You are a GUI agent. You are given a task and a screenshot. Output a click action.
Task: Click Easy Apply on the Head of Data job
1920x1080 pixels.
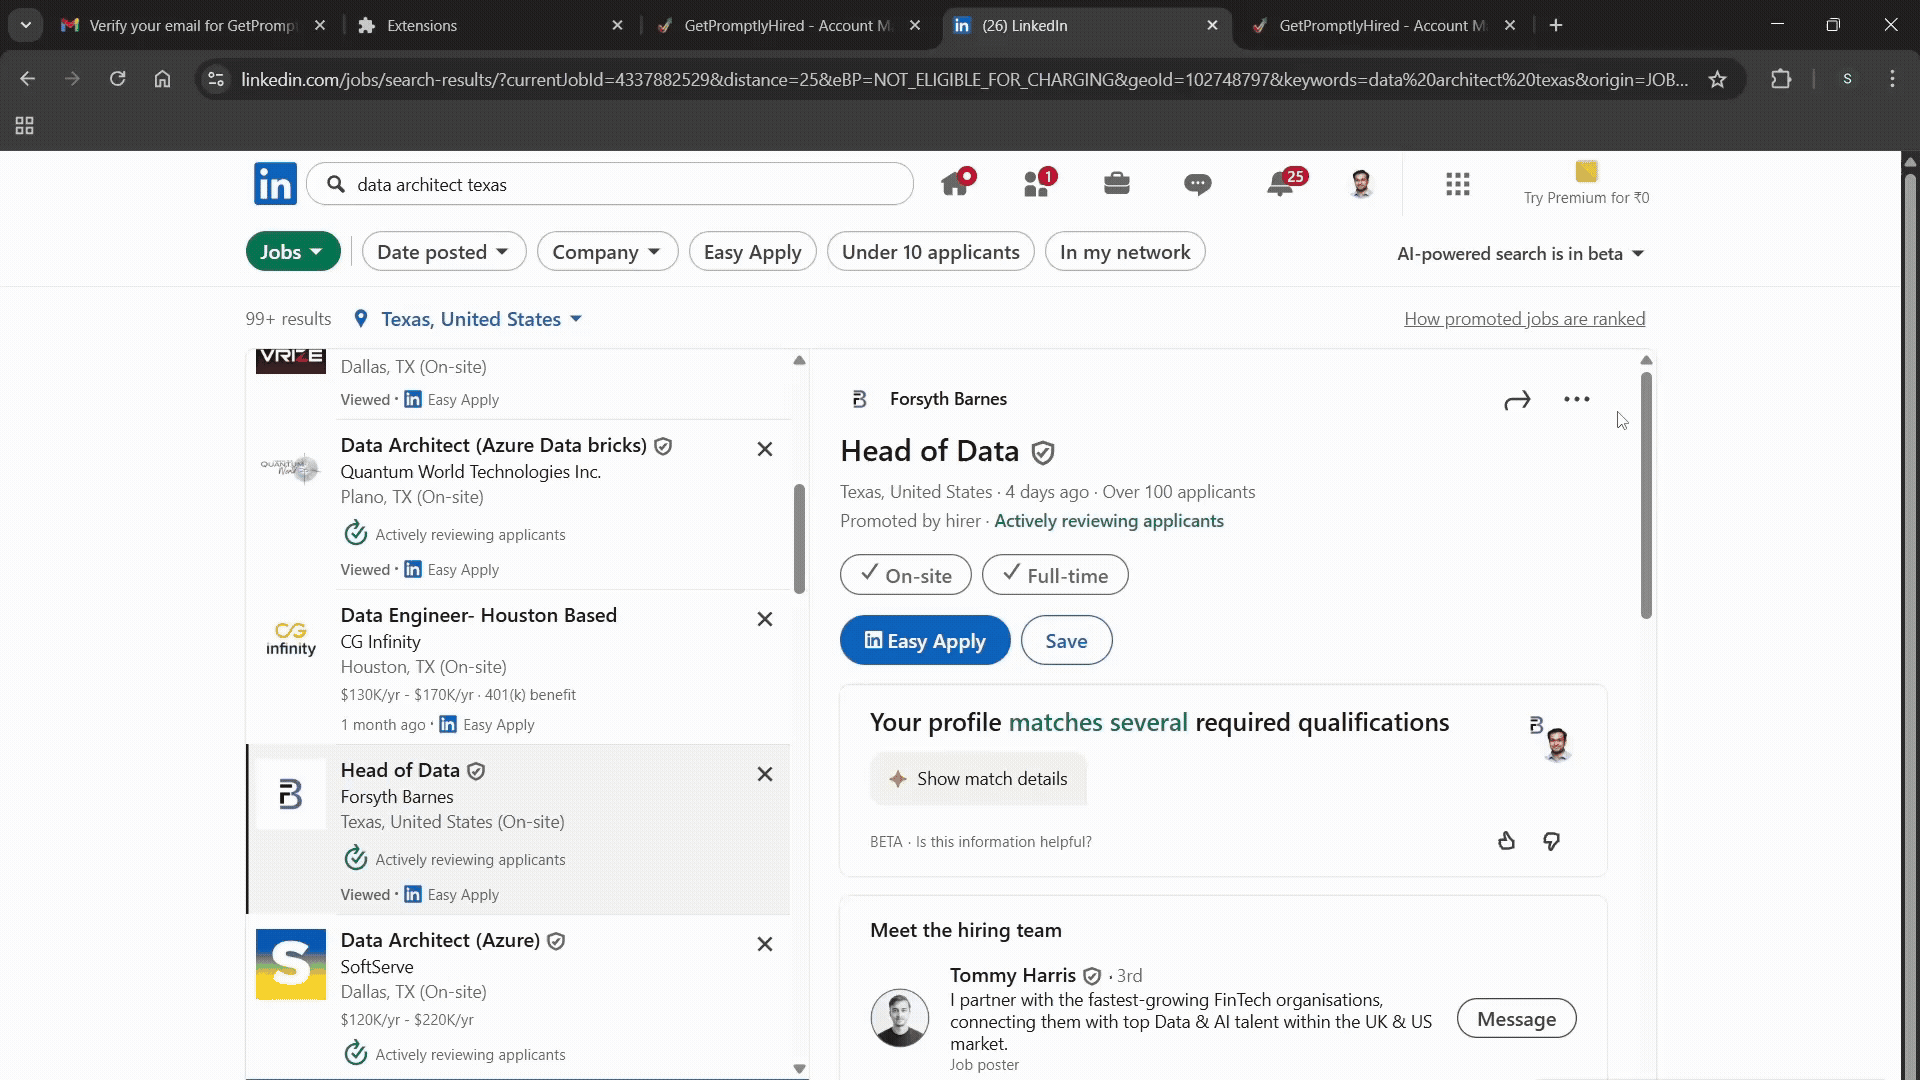tap(924, 640)
